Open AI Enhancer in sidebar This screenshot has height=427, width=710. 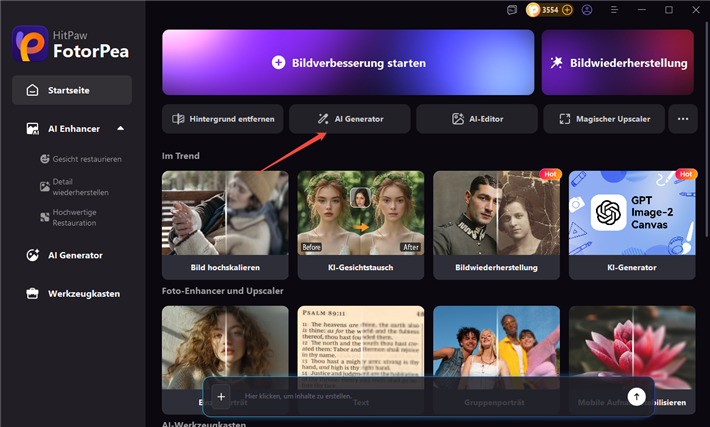point(72,129)
